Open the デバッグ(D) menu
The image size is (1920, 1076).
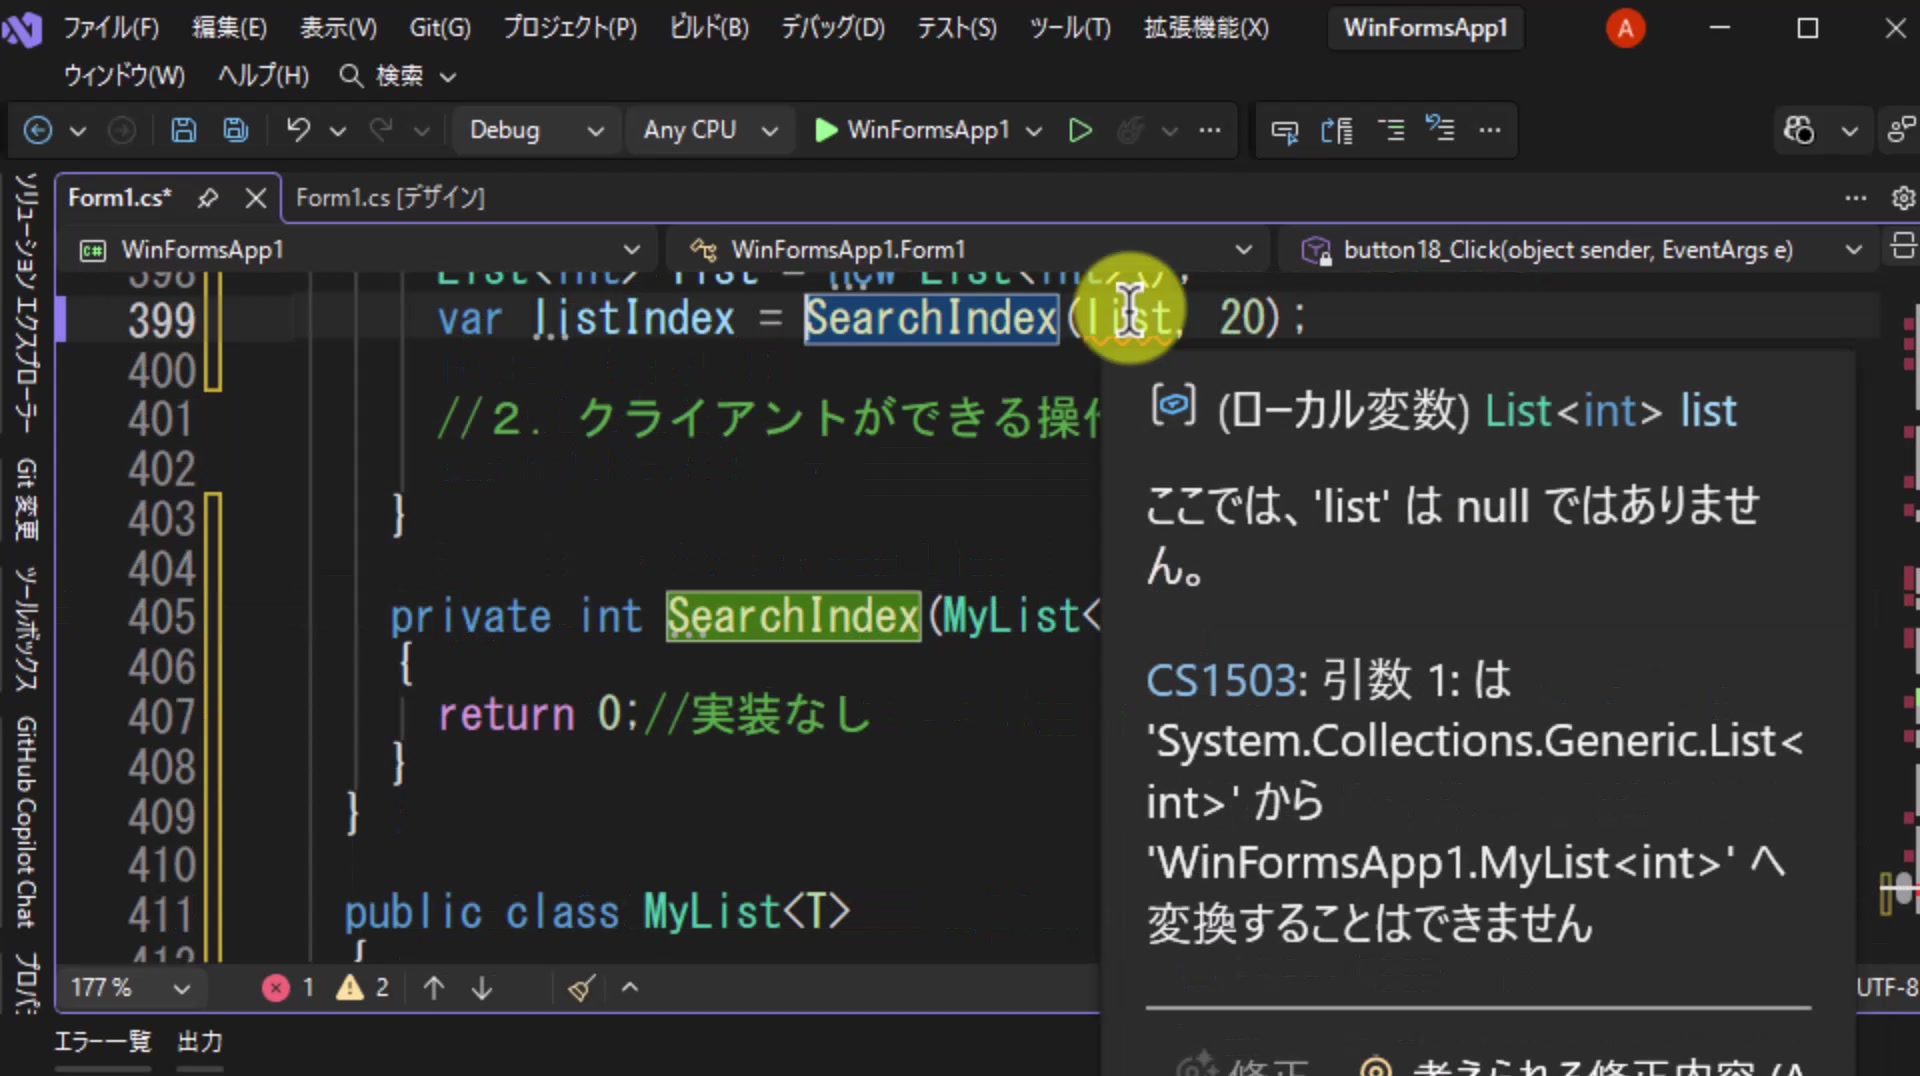point(833,27)
